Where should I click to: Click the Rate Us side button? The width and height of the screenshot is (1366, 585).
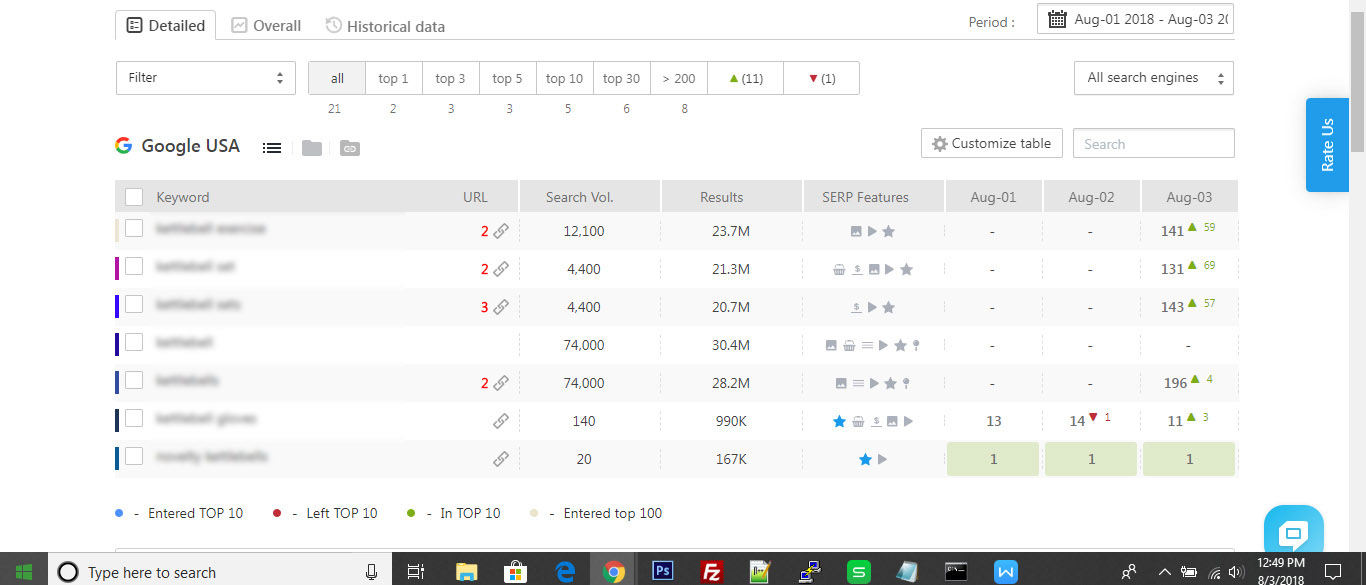coord(1327,144)
